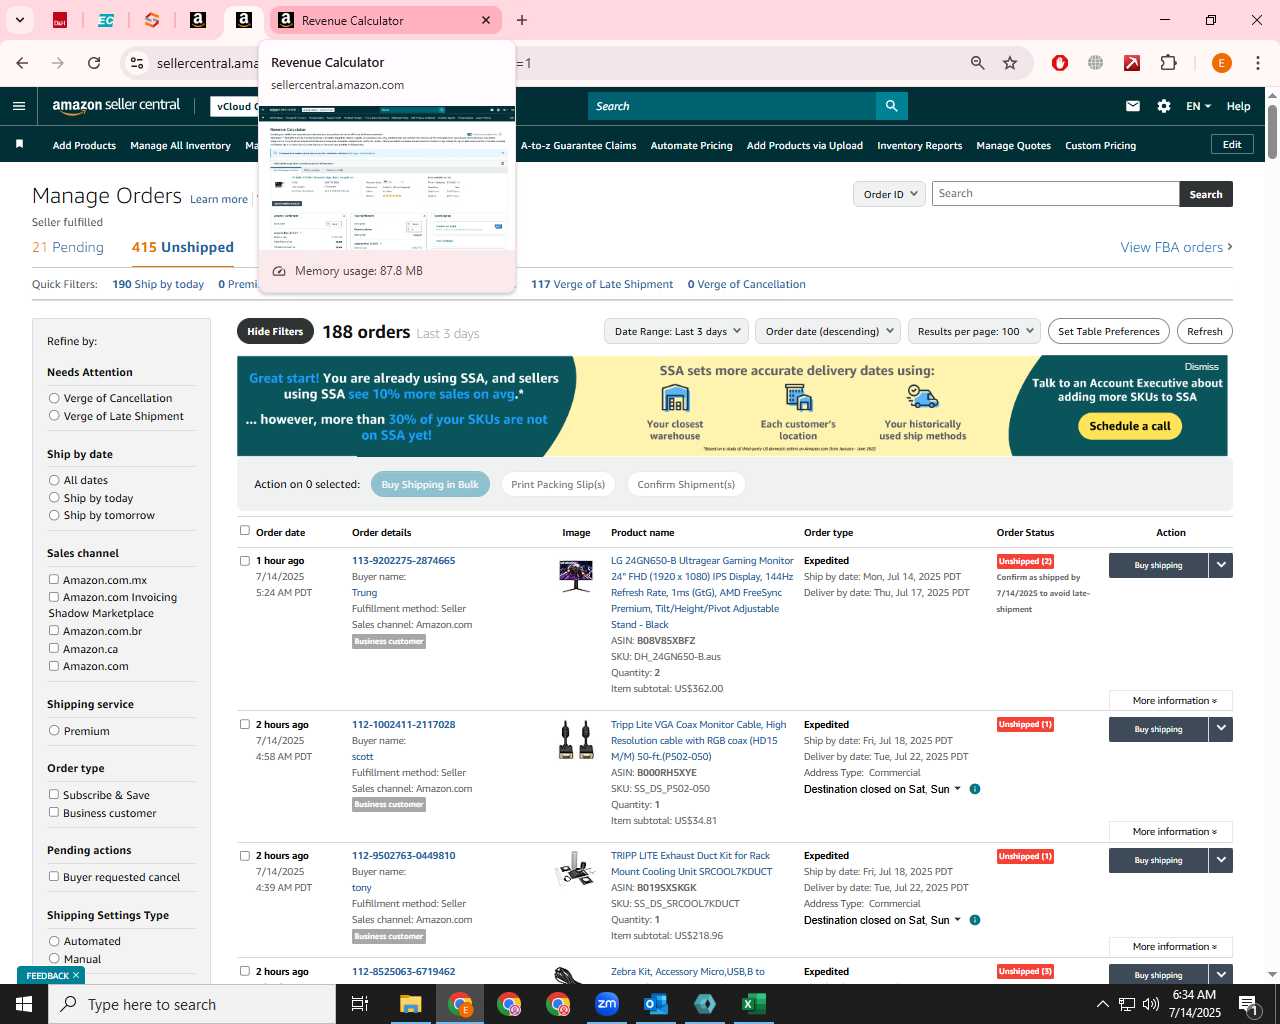Select Verge of Cancellation radio option

[x=54, y=398]
